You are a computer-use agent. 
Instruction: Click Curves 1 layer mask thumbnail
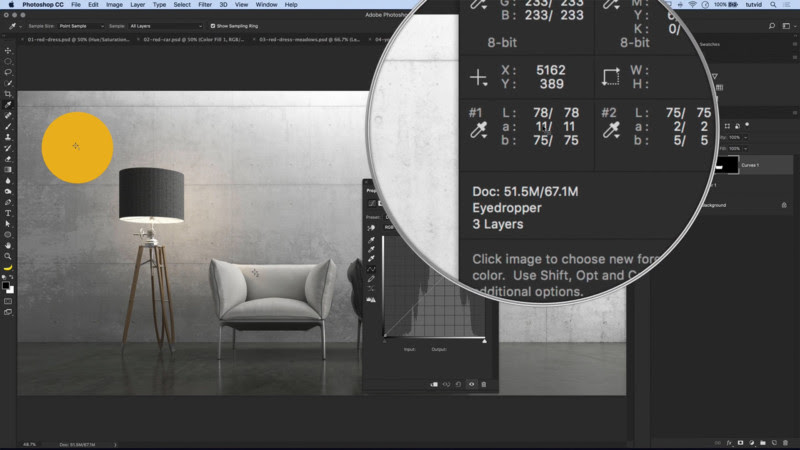click(x=726, y=165)
